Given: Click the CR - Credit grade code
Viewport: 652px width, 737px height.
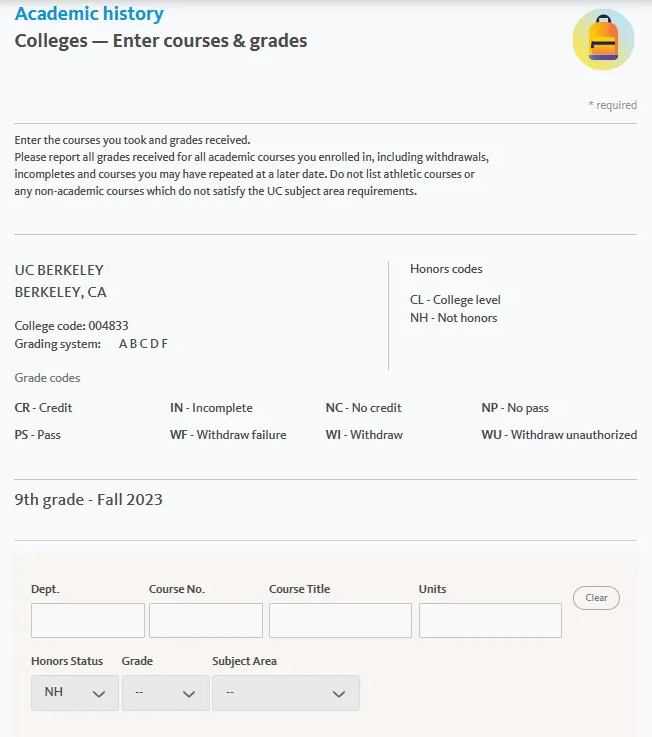Looking at the screenshot, I should 43,408.
